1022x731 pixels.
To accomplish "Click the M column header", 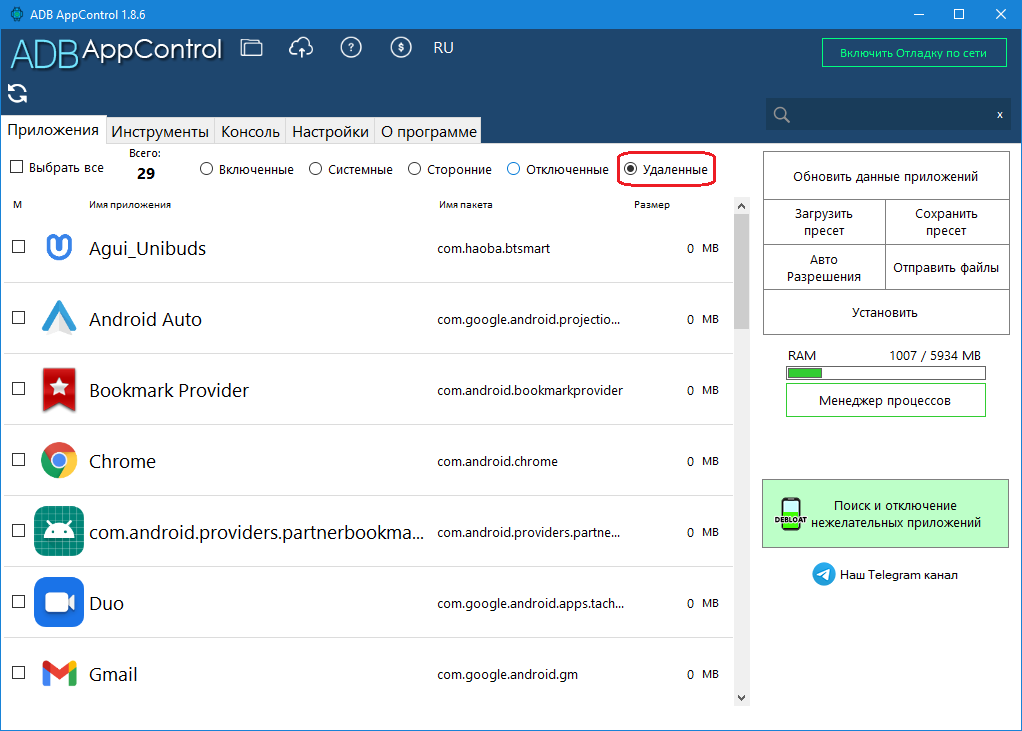I will pyautogui.click(x=18, y=205).
